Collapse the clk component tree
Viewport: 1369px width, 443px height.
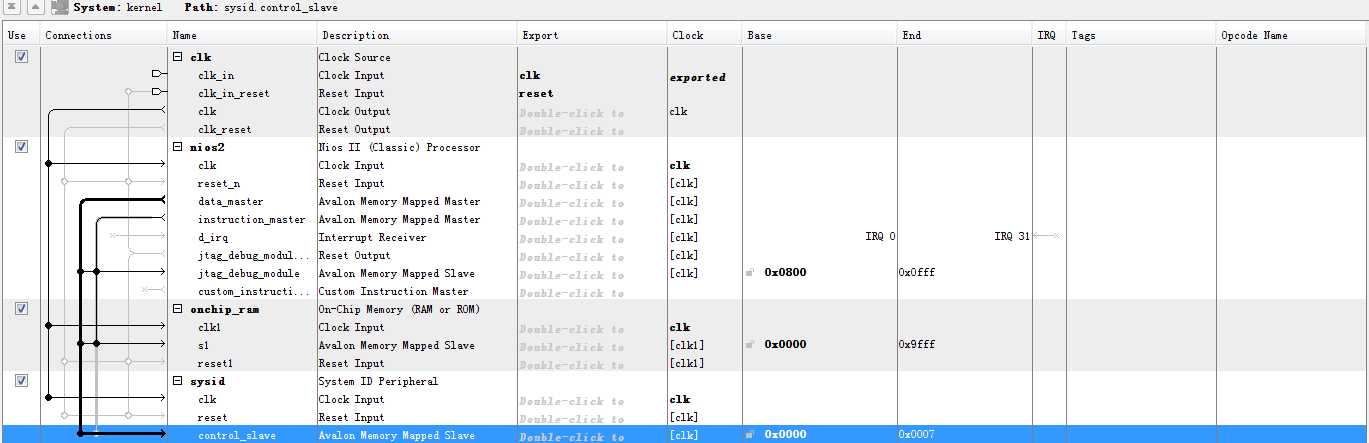(x=177, y=57)
